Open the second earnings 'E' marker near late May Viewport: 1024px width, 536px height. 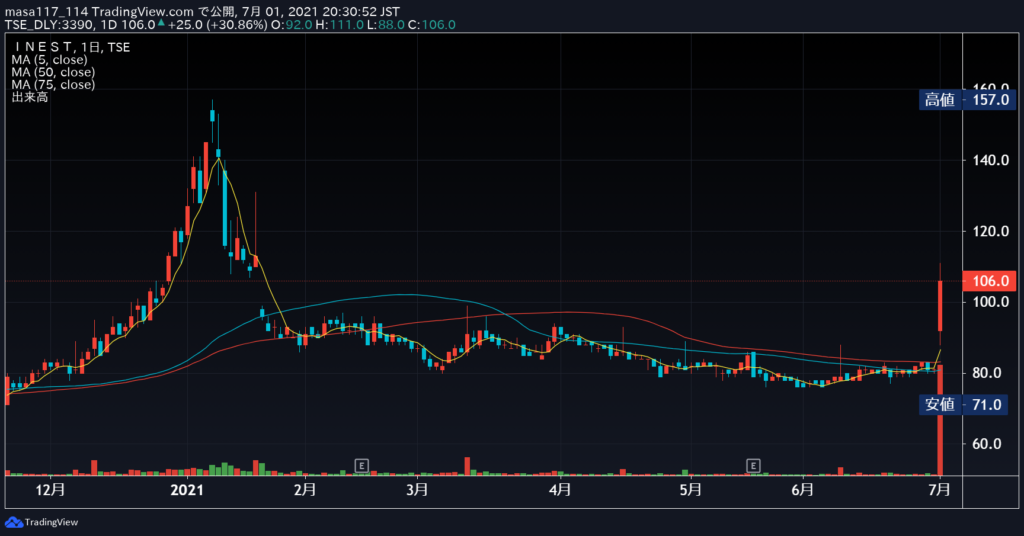tap(753, 465)
